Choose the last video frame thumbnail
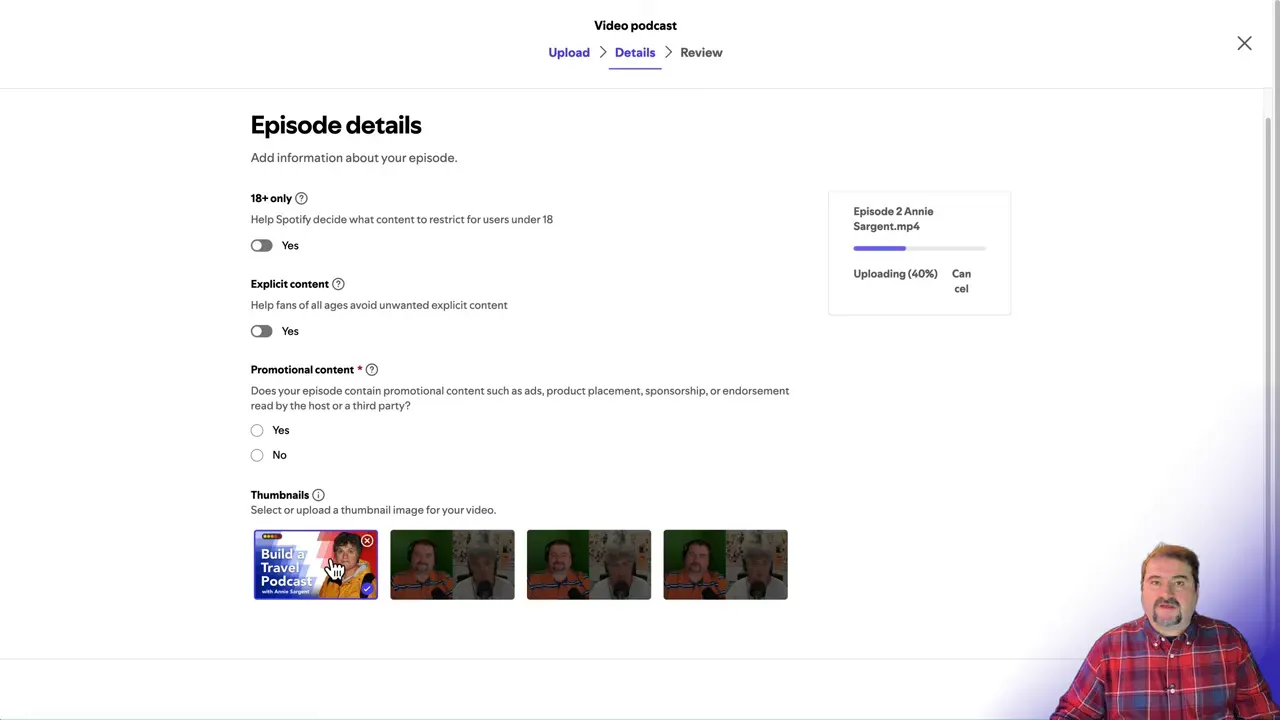This screenshot has height=720, width=1280. [x=725, y=564]
